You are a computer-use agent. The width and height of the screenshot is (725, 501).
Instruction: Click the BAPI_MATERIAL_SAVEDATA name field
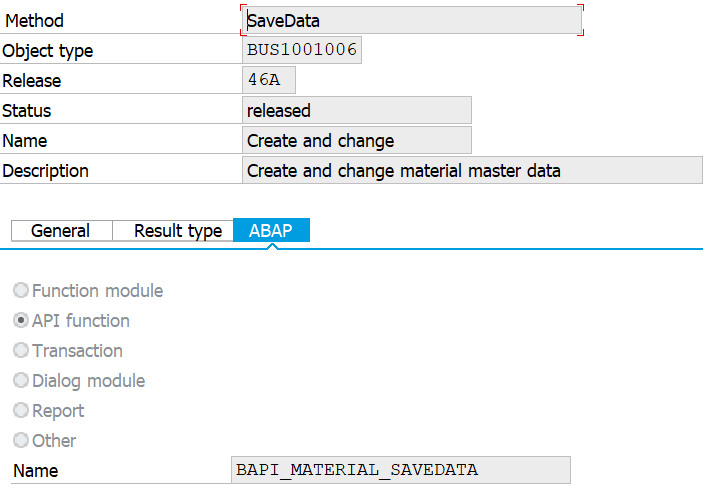click(x=401, y=470)
